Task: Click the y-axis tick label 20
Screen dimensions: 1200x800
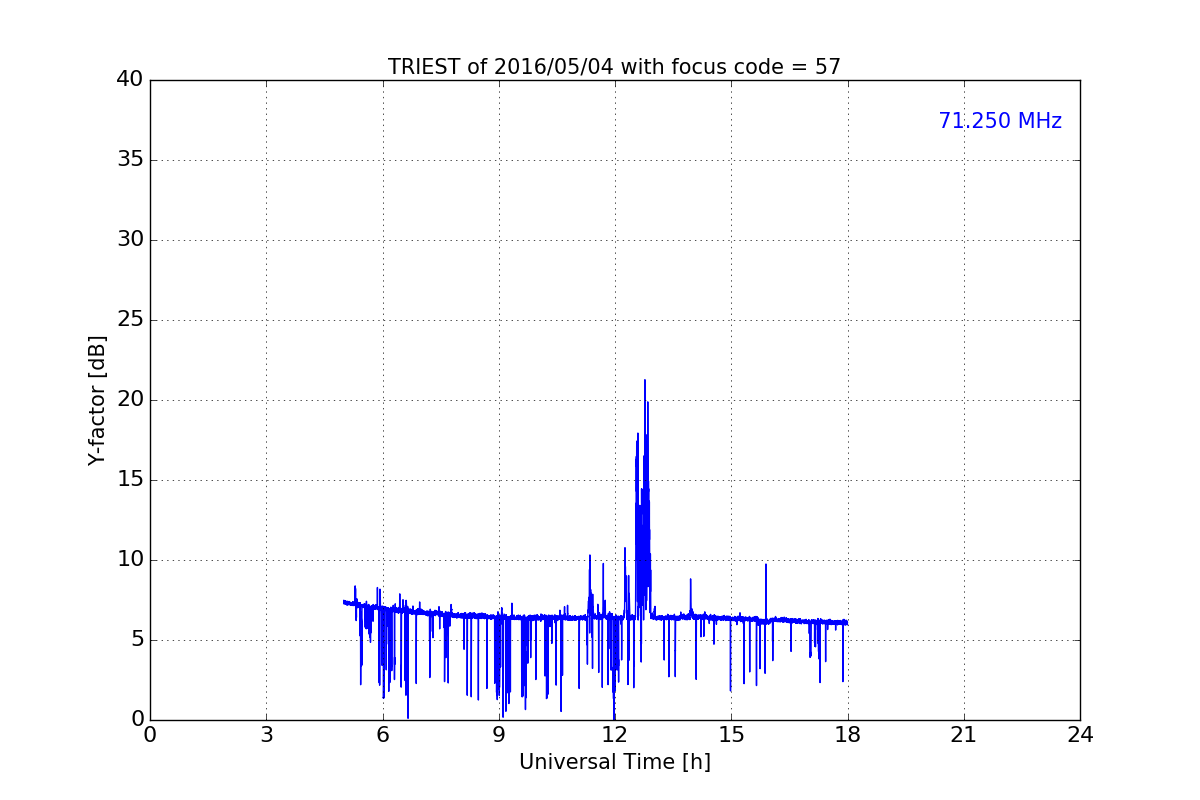Action: (x=130, y=400)
